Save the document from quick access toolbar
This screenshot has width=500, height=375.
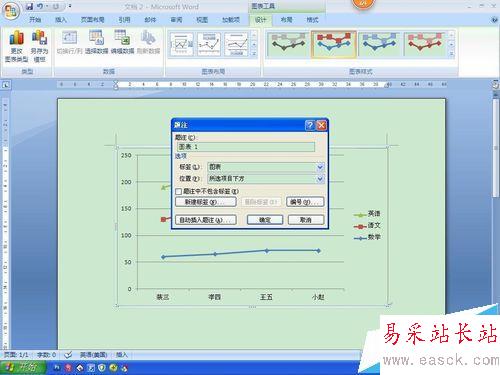(30, 6)
